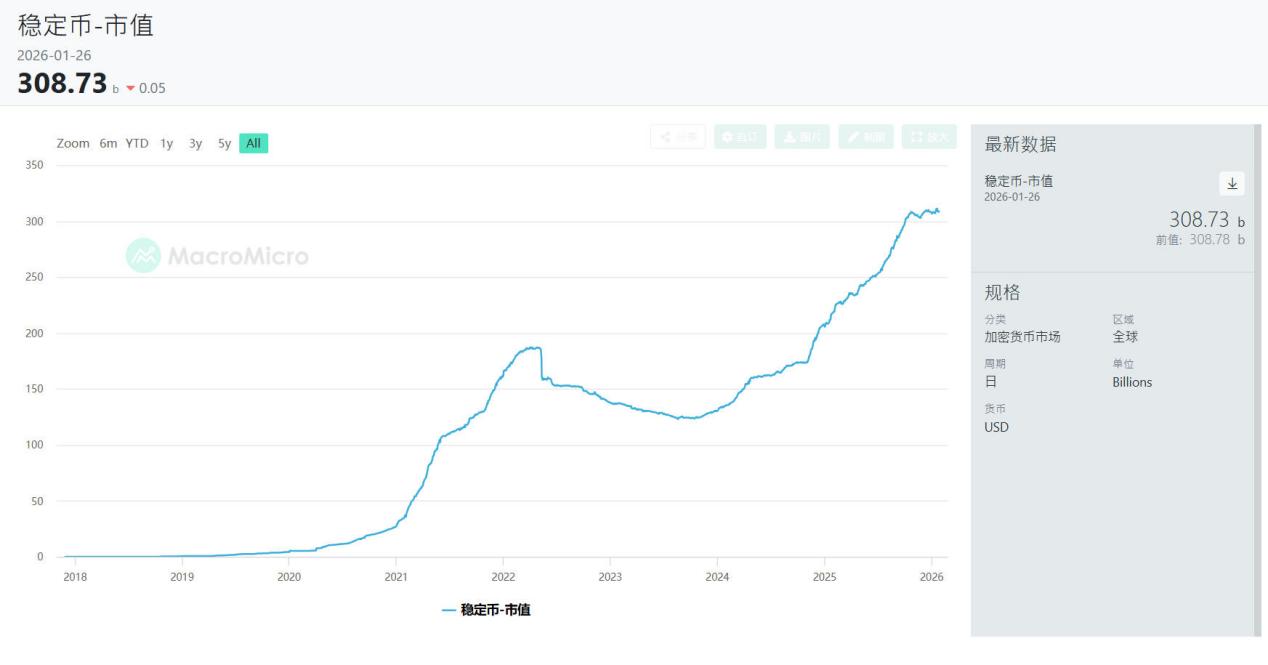Screen dimensions: 1268x665
Task: Set chart zoom to 5y
Action: pyautogui.click(x=225, y=144)
